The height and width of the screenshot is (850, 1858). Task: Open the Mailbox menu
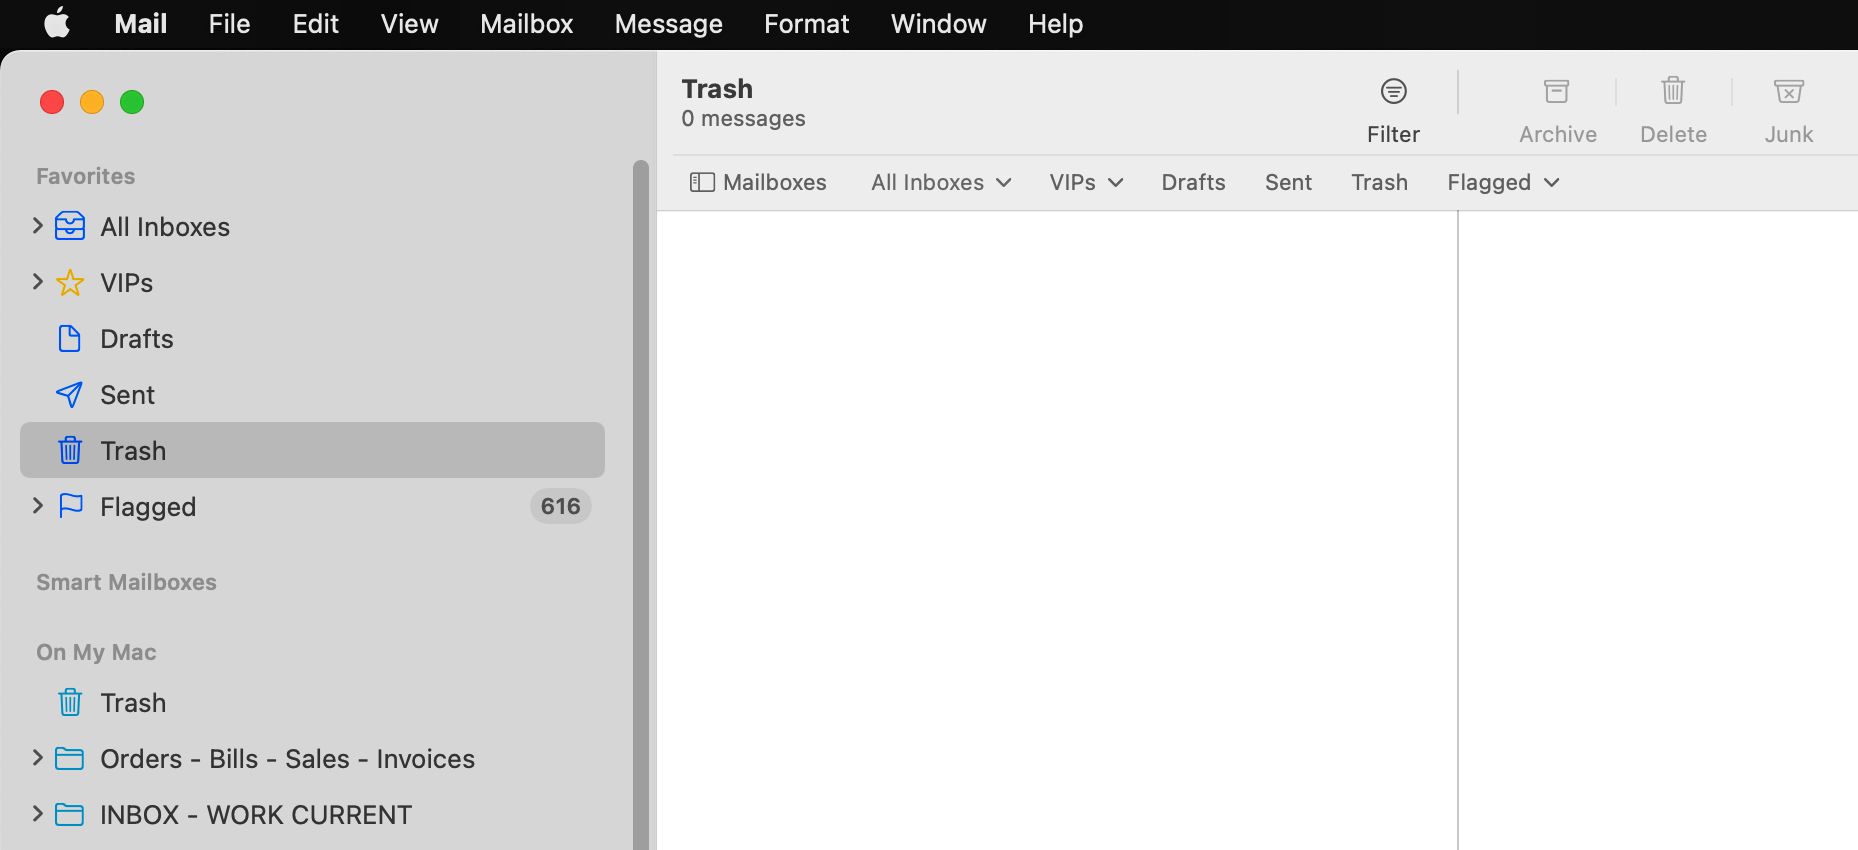click(527, 24)
